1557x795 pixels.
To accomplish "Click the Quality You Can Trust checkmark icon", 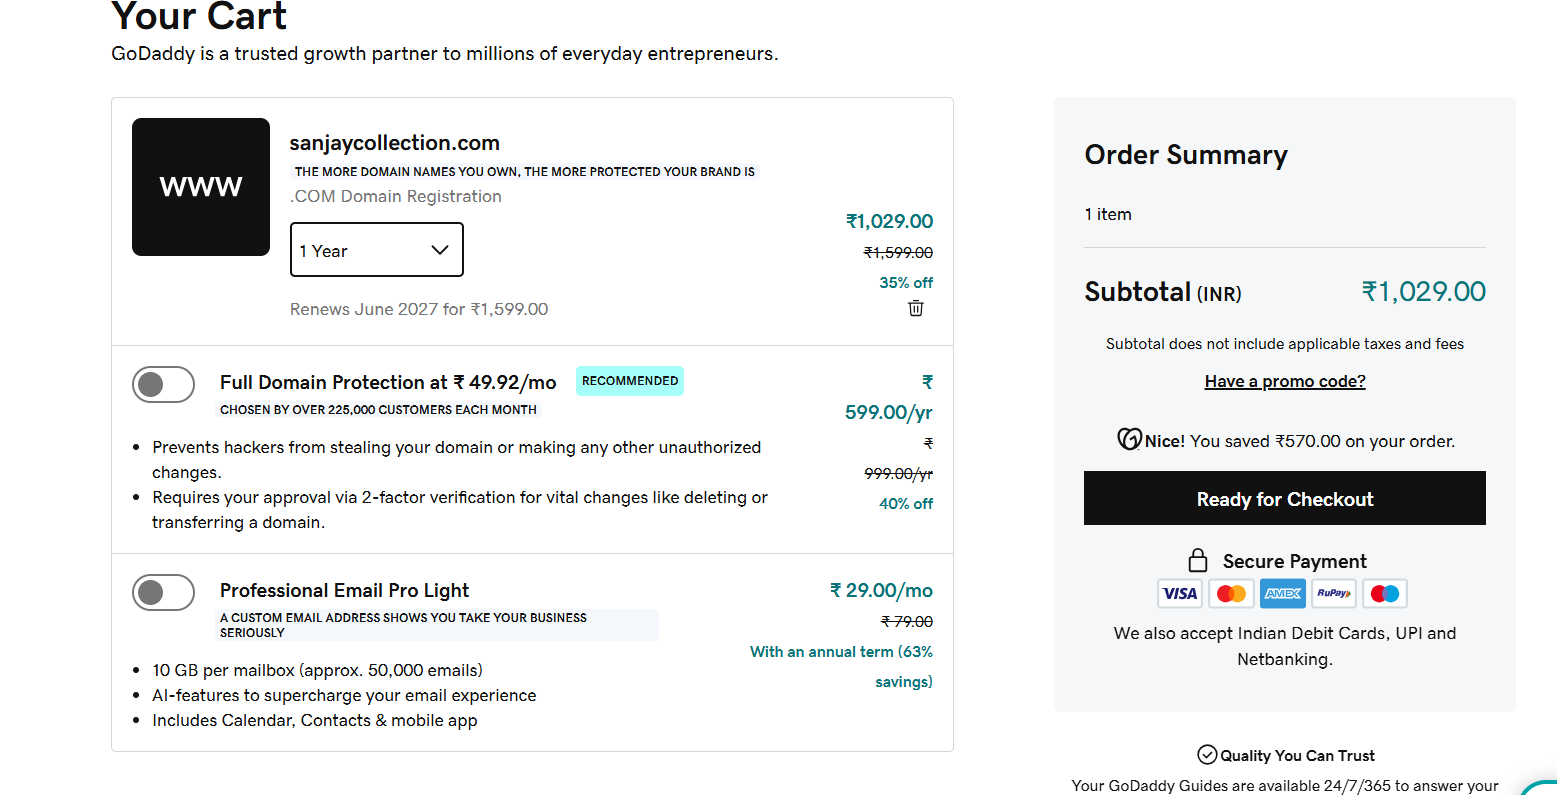I will coord(1207,755).
